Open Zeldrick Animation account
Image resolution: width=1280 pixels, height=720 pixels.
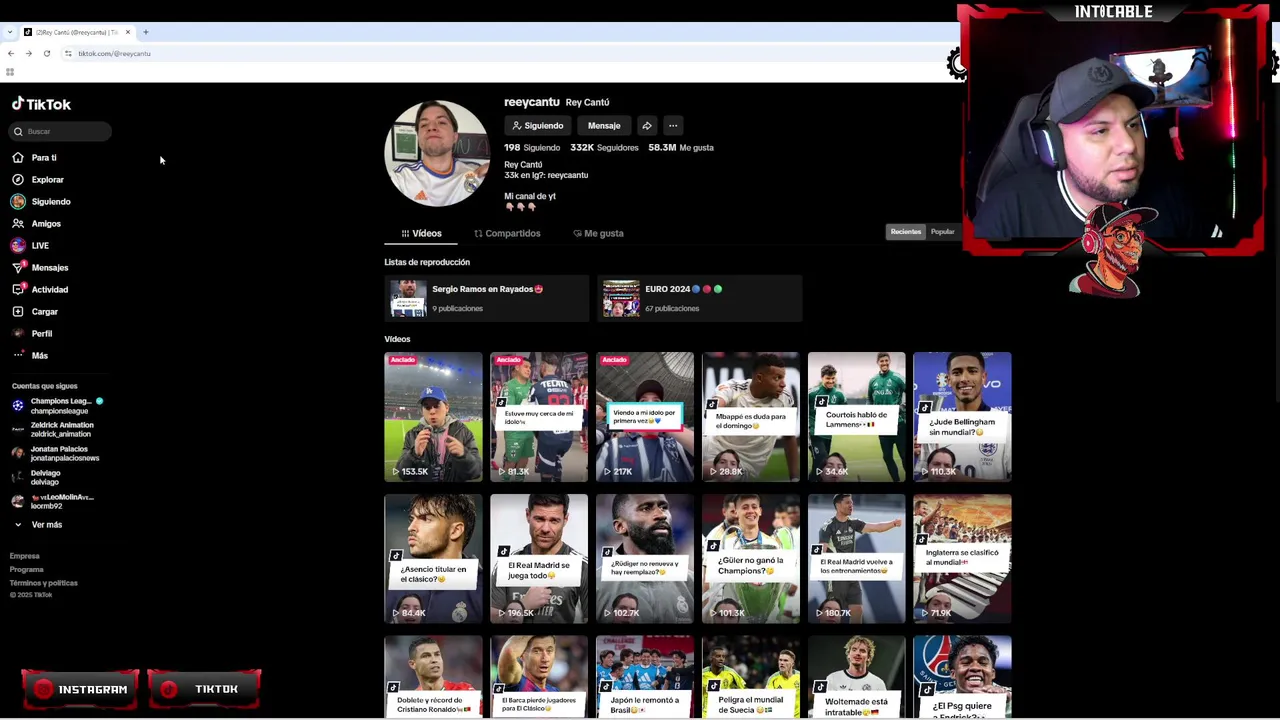[56, 430]
